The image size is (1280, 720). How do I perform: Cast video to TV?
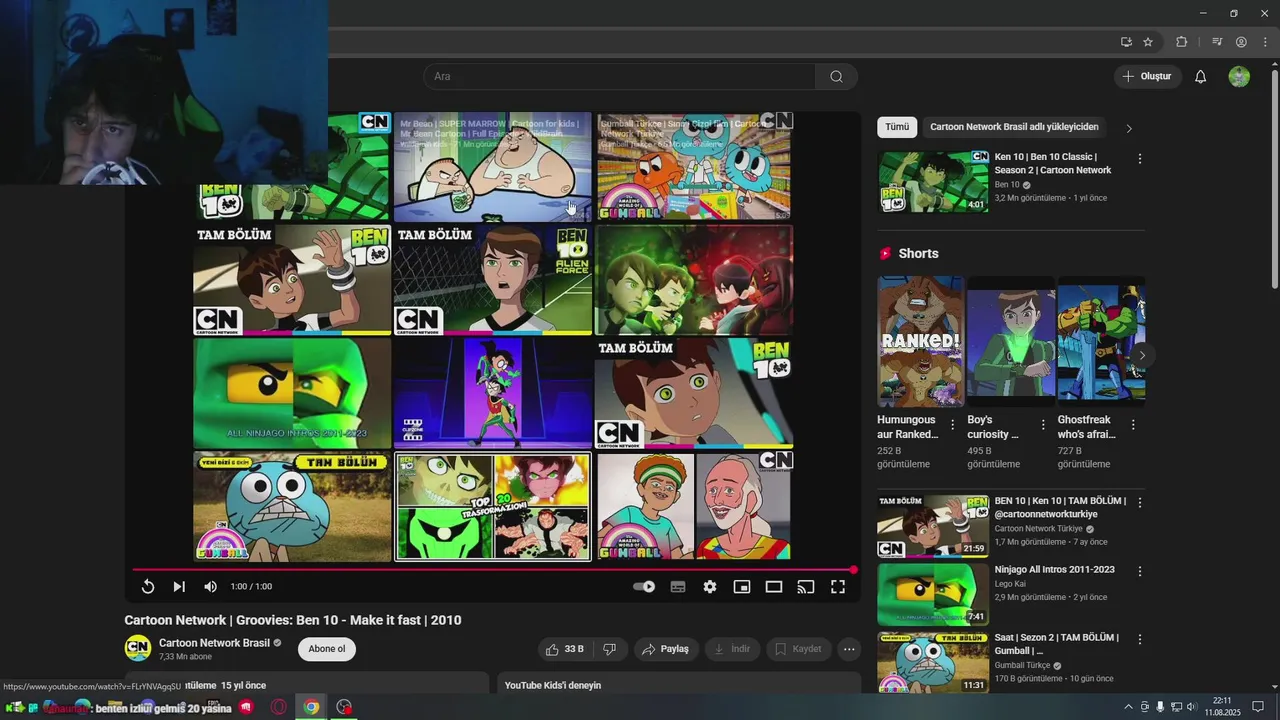[x=806, y=587]
